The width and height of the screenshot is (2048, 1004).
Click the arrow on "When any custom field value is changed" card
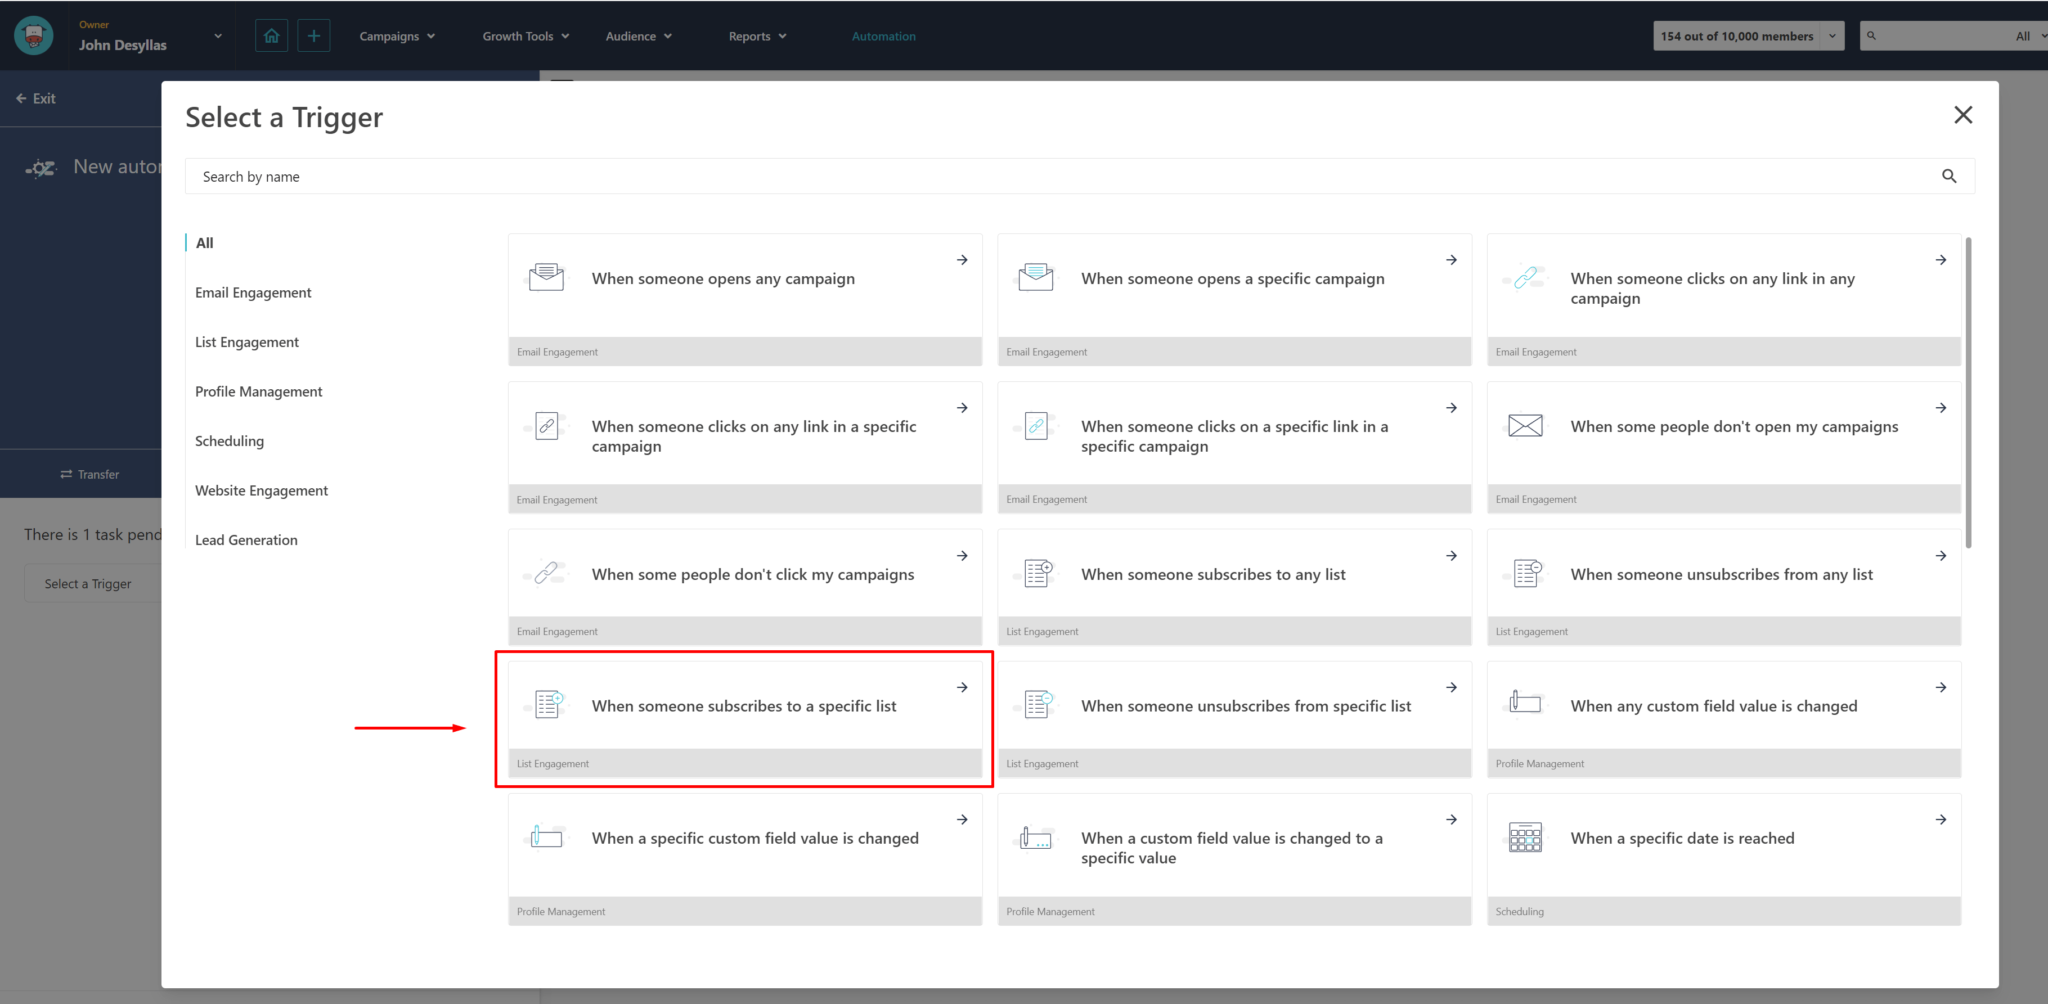click(1940, 687)
